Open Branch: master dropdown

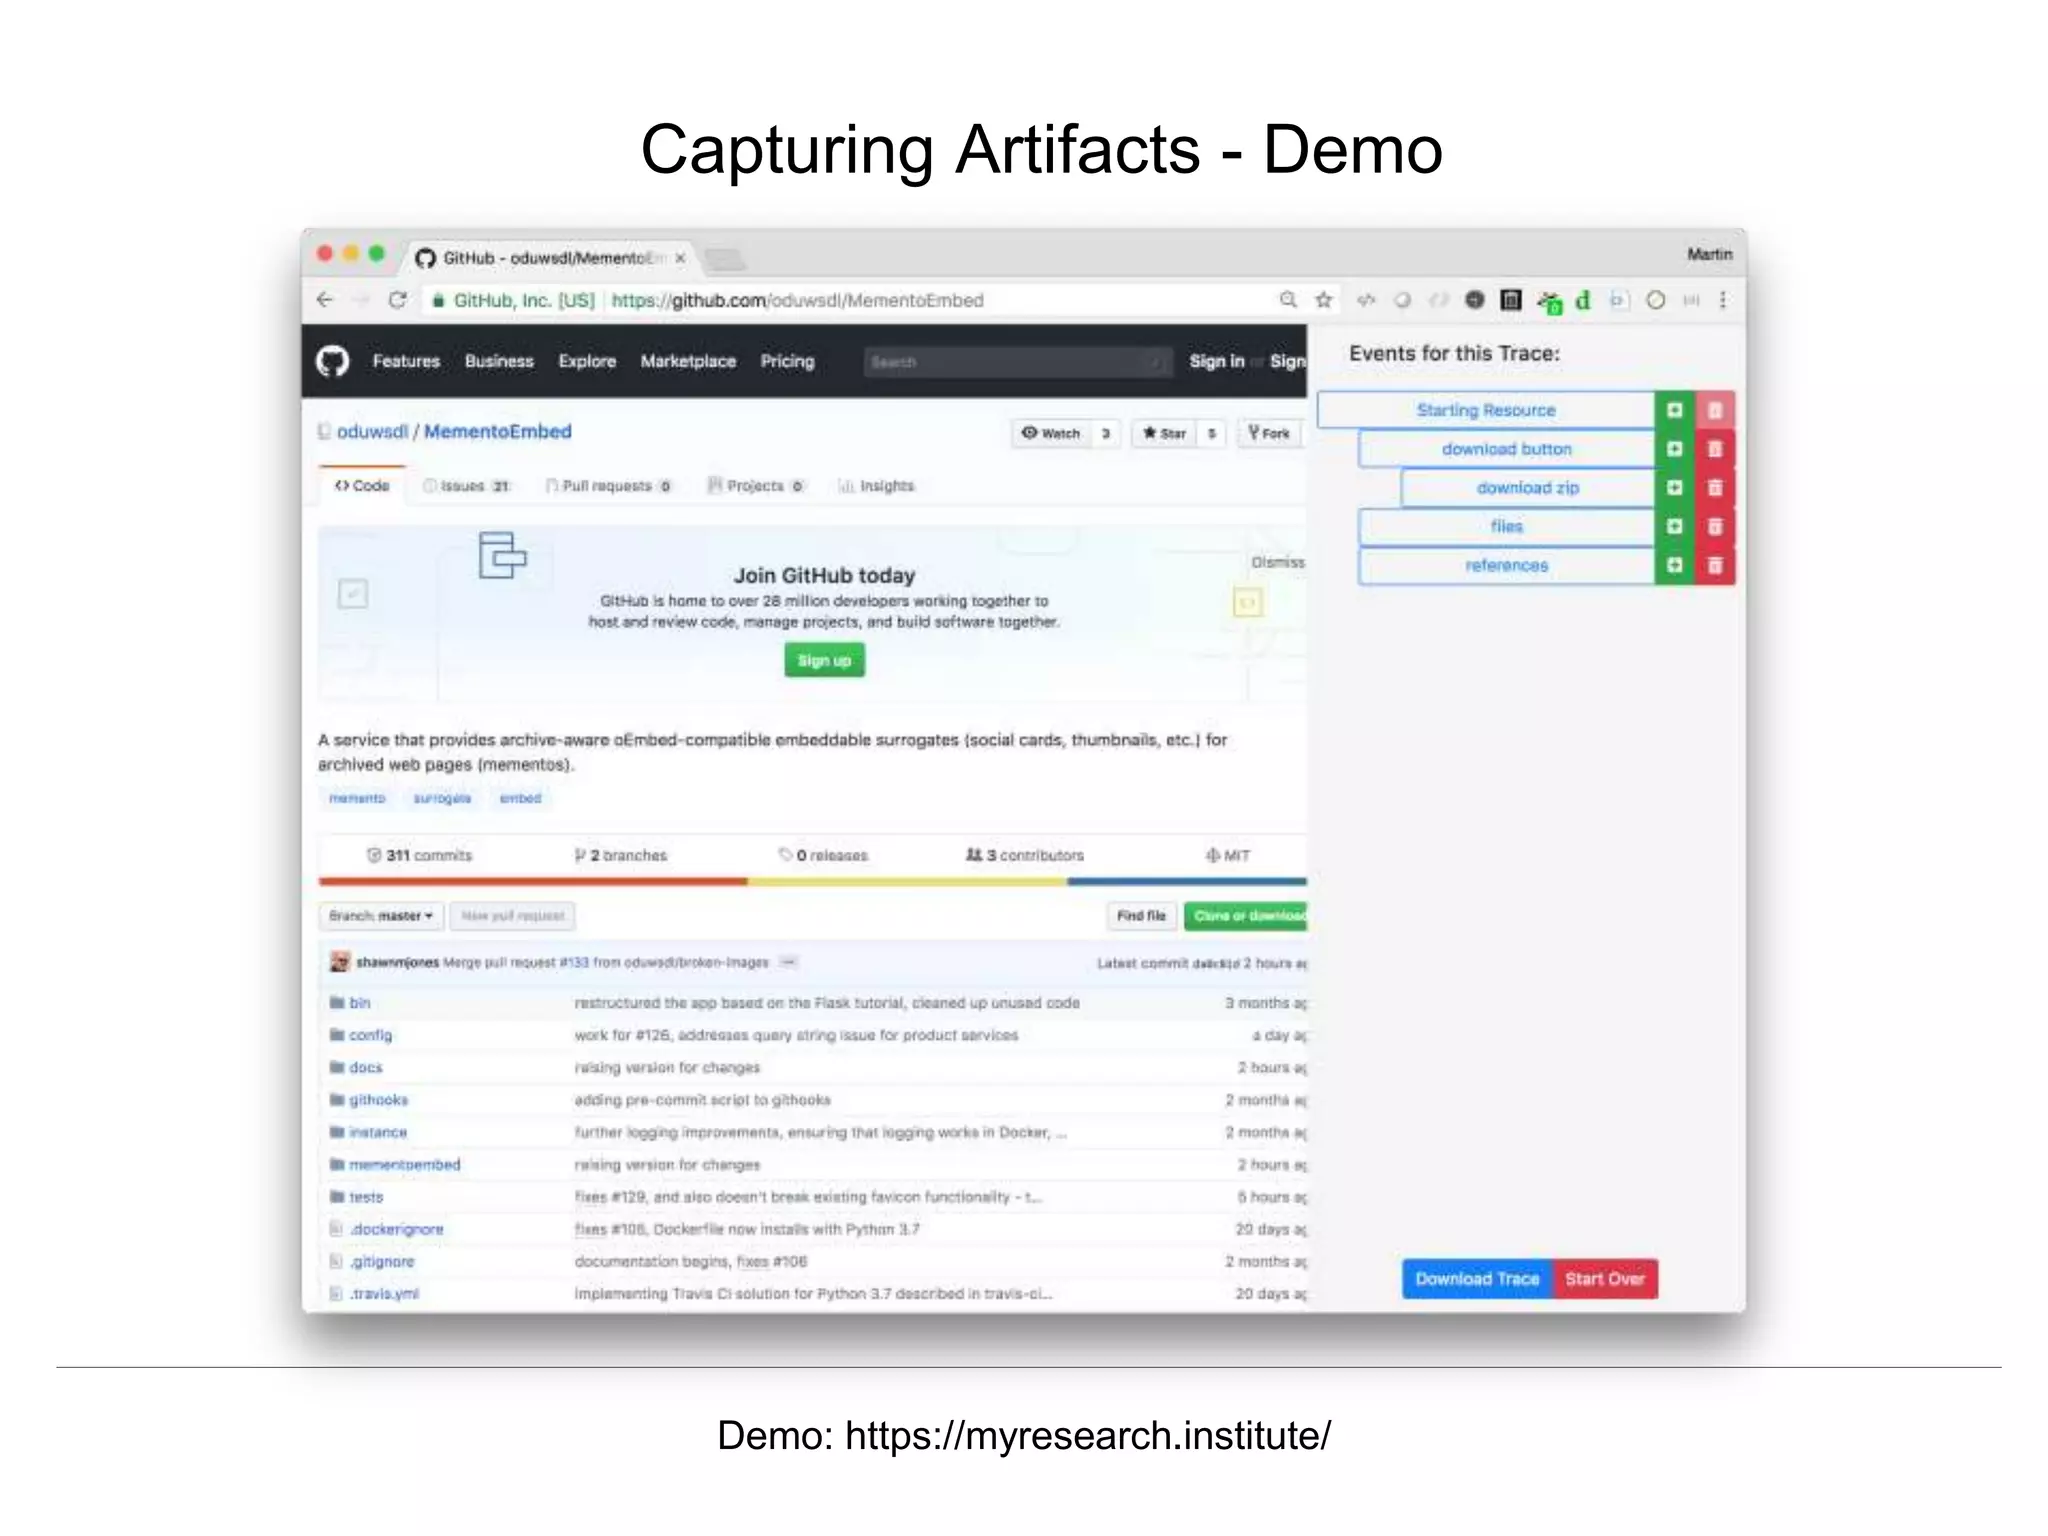(381, 916)
